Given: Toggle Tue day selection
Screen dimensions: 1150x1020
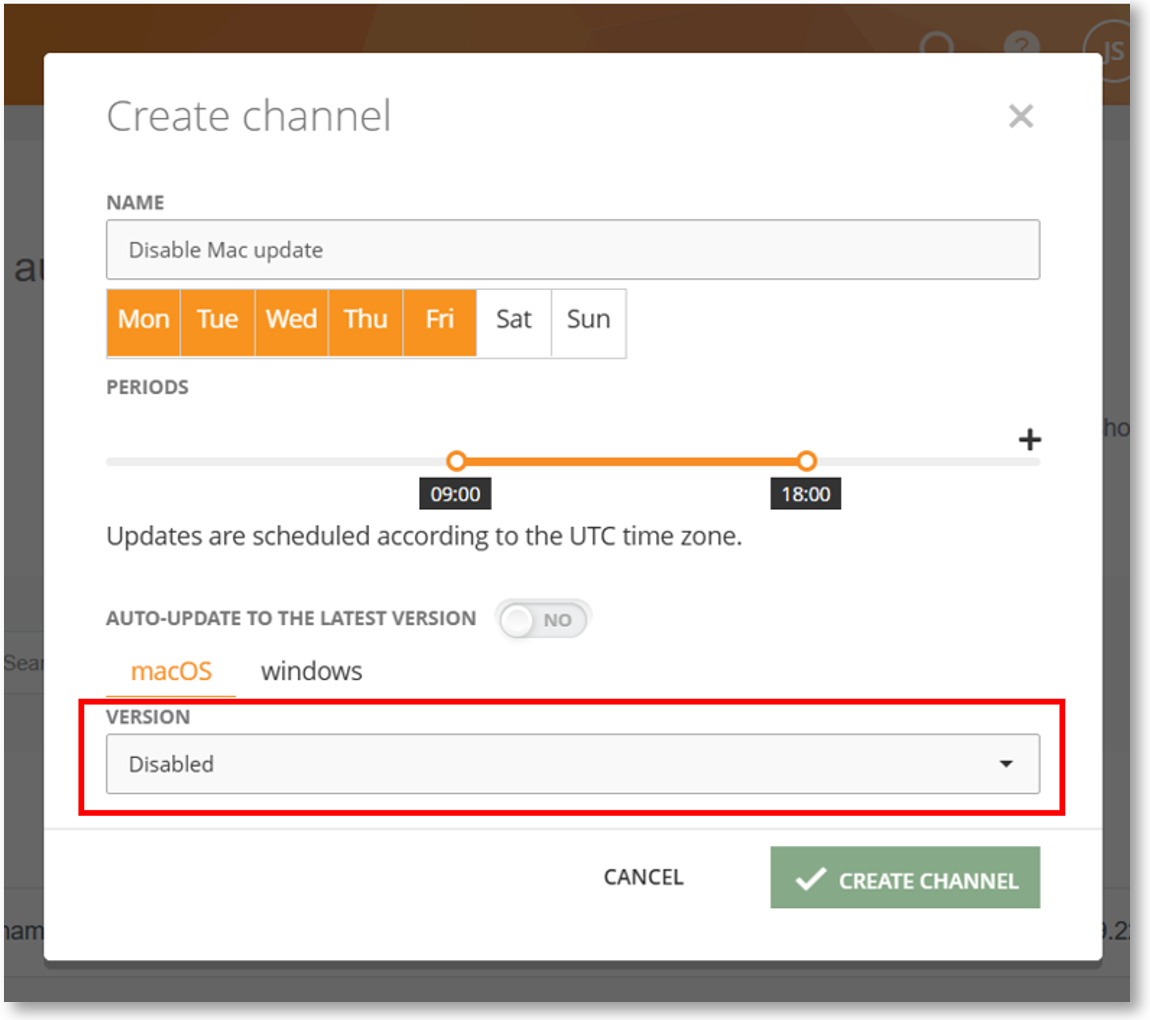Looking at the screenshot, I should (218, 323).
